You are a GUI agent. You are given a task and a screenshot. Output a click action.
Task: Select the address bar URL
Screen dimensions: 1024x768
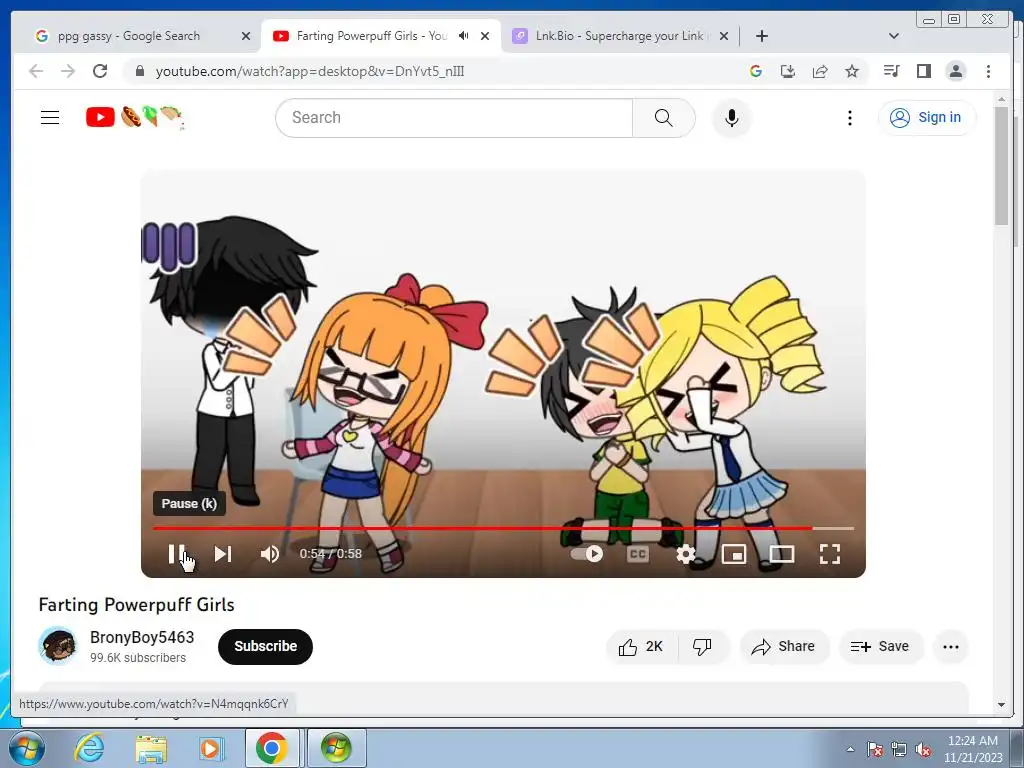click(310, 71)
